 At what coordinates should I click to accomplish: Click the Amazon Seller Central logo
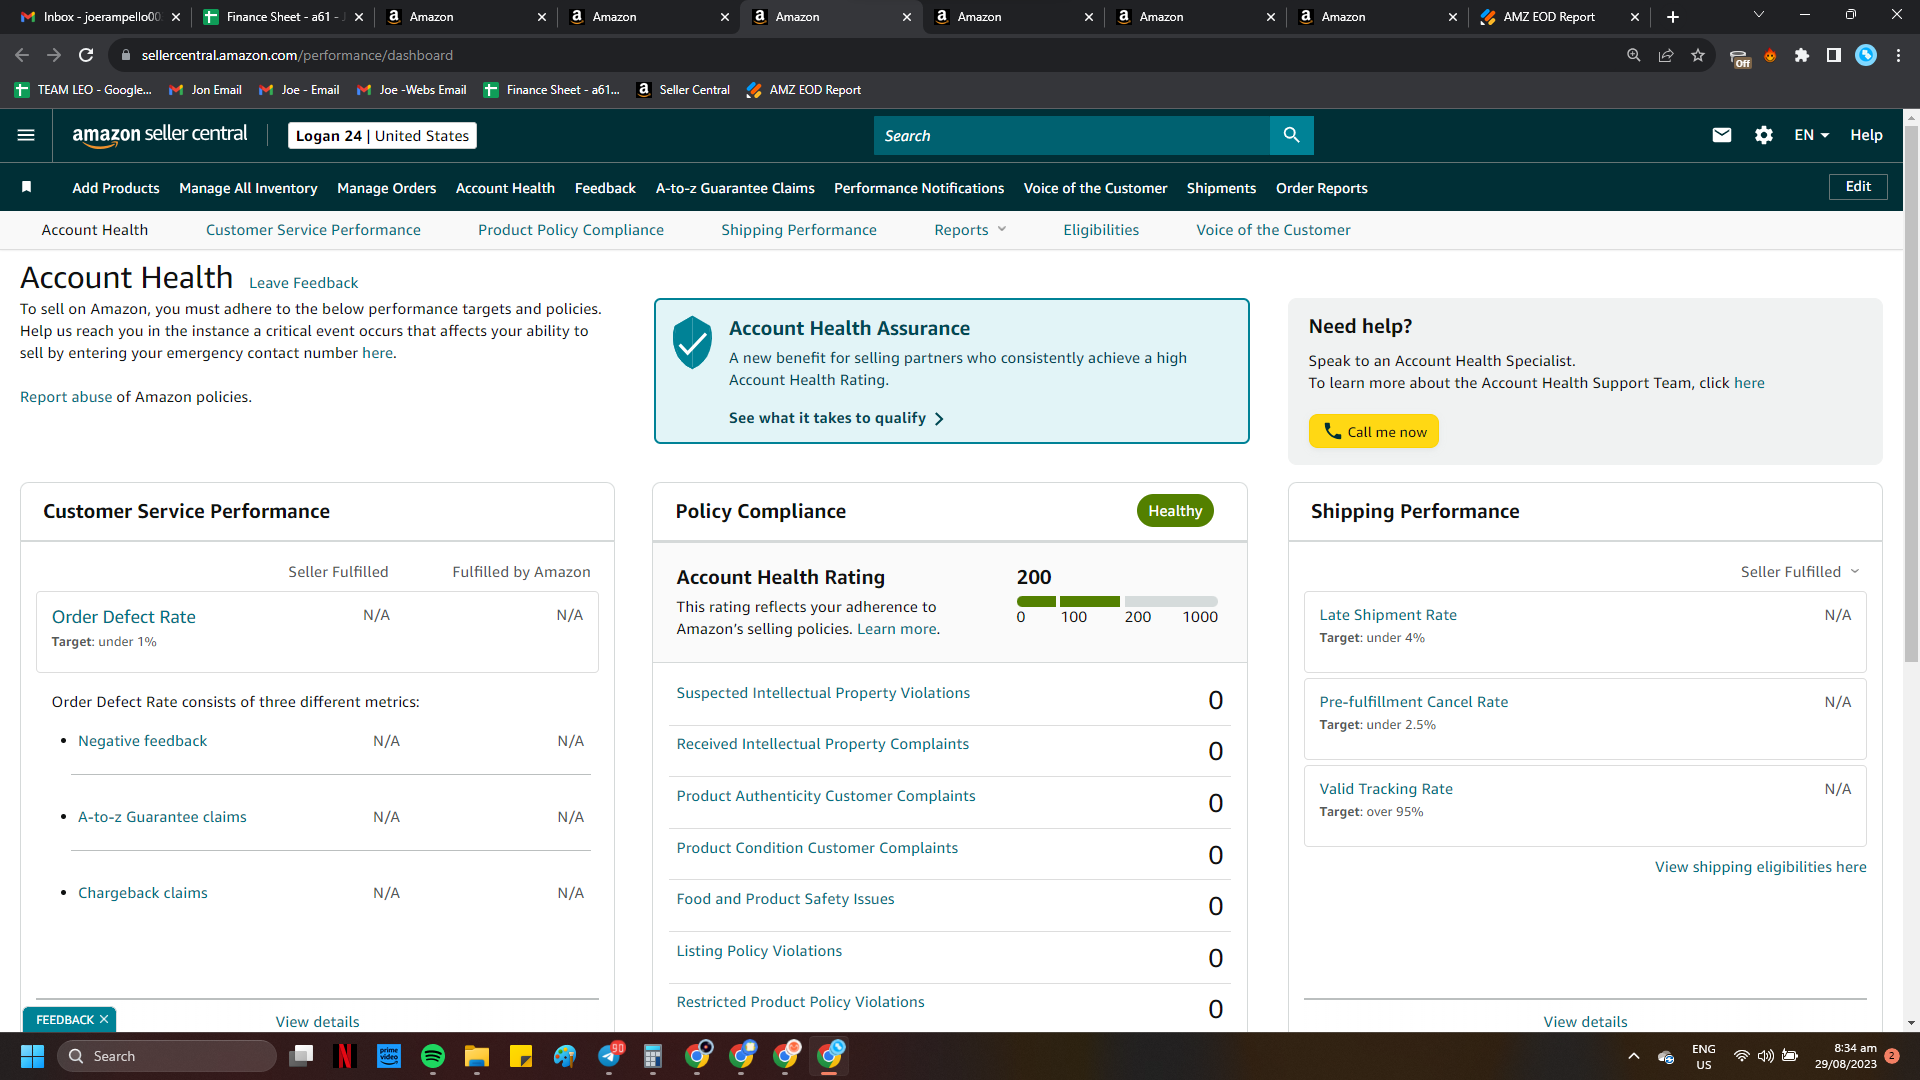tap(160, 135)
